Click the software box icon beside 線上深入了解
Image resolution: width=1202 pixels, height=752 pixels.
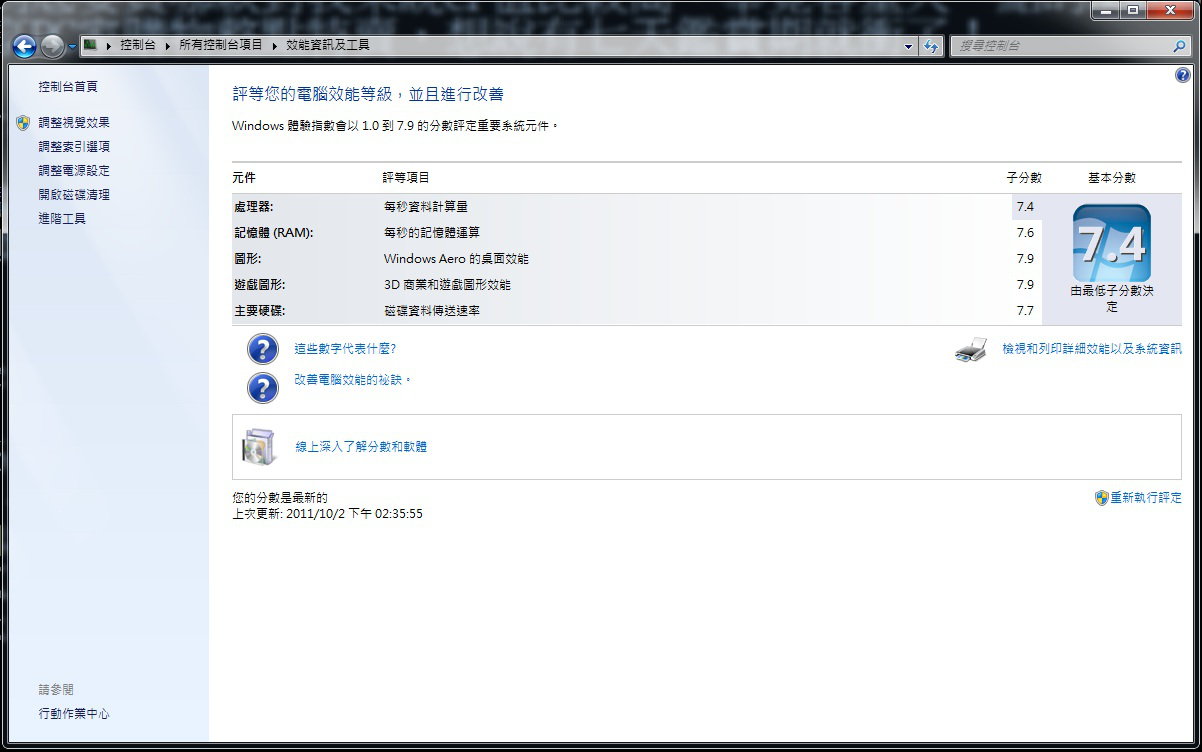click(x=258, y=447)
